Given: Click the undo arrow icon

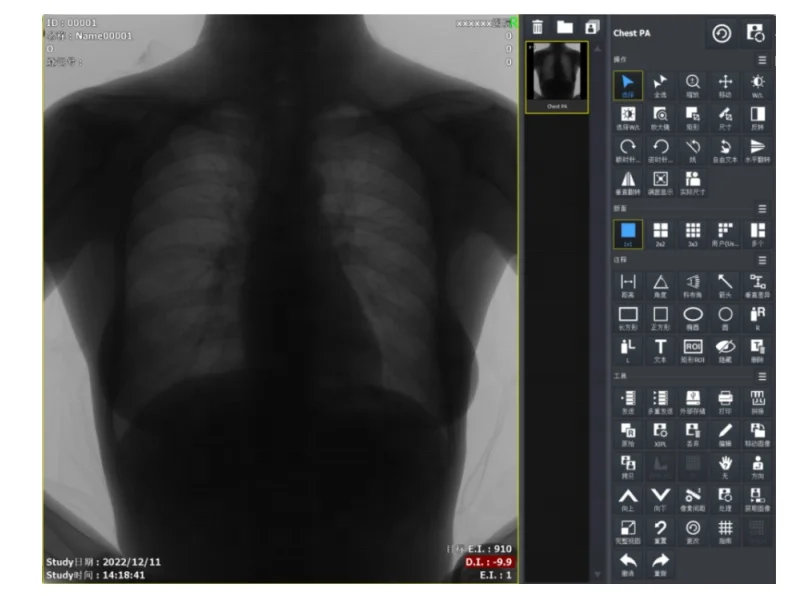Looking at the screenshot, I should coord(628,564).
